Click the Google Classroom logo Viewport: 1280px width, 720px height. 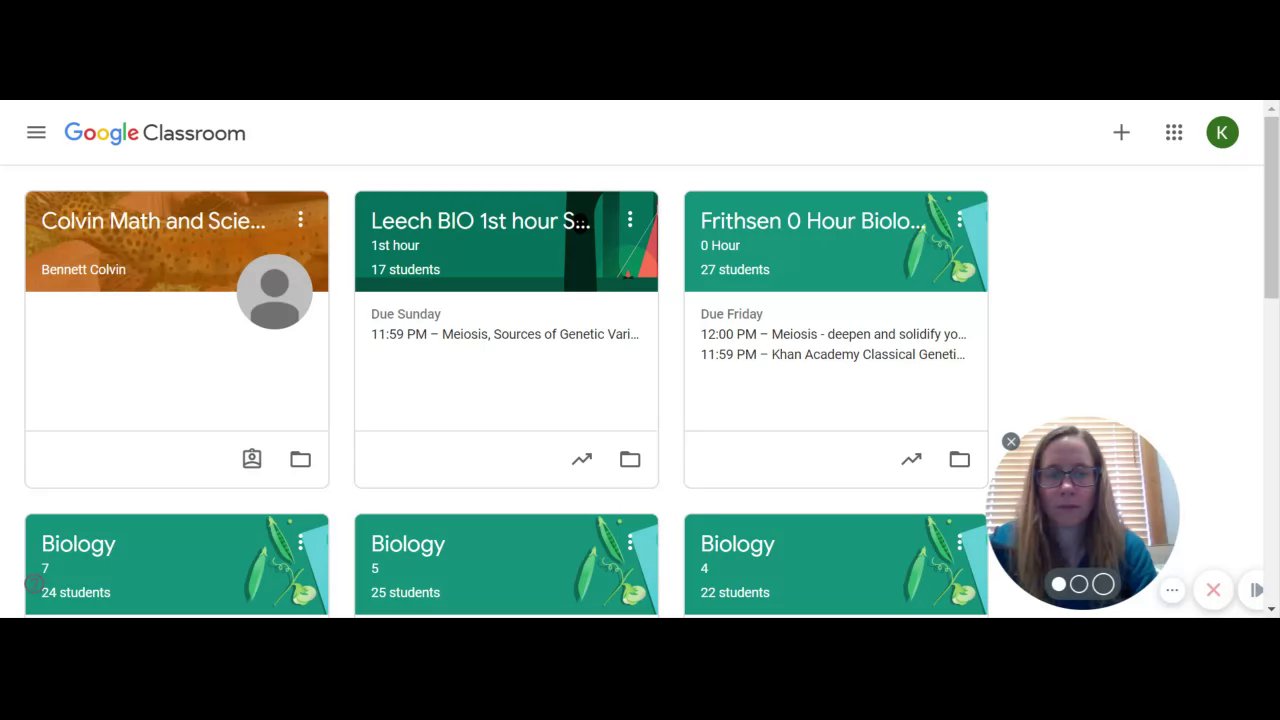pyautogui.click(x=155, y=133)
